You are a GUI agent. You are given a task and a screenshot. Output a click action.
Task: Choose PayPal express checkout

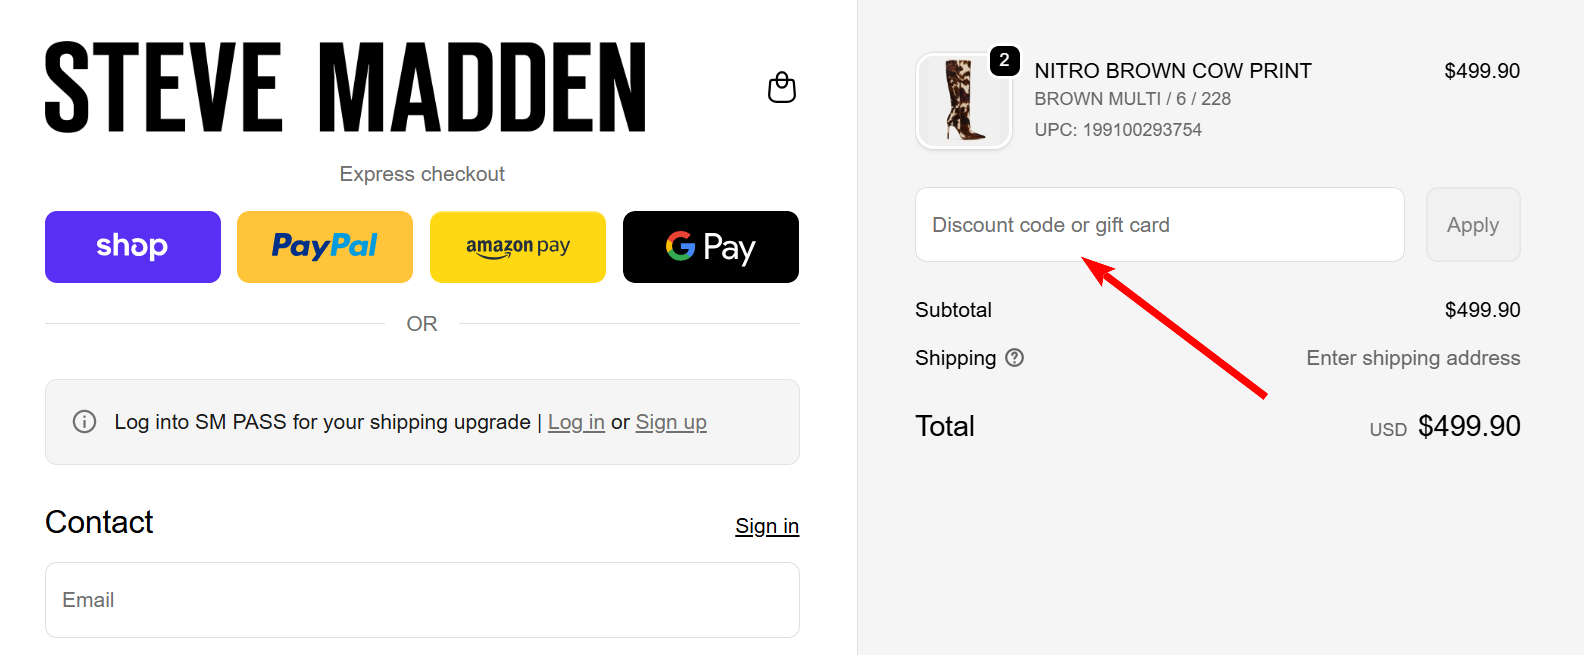(325, 247)
